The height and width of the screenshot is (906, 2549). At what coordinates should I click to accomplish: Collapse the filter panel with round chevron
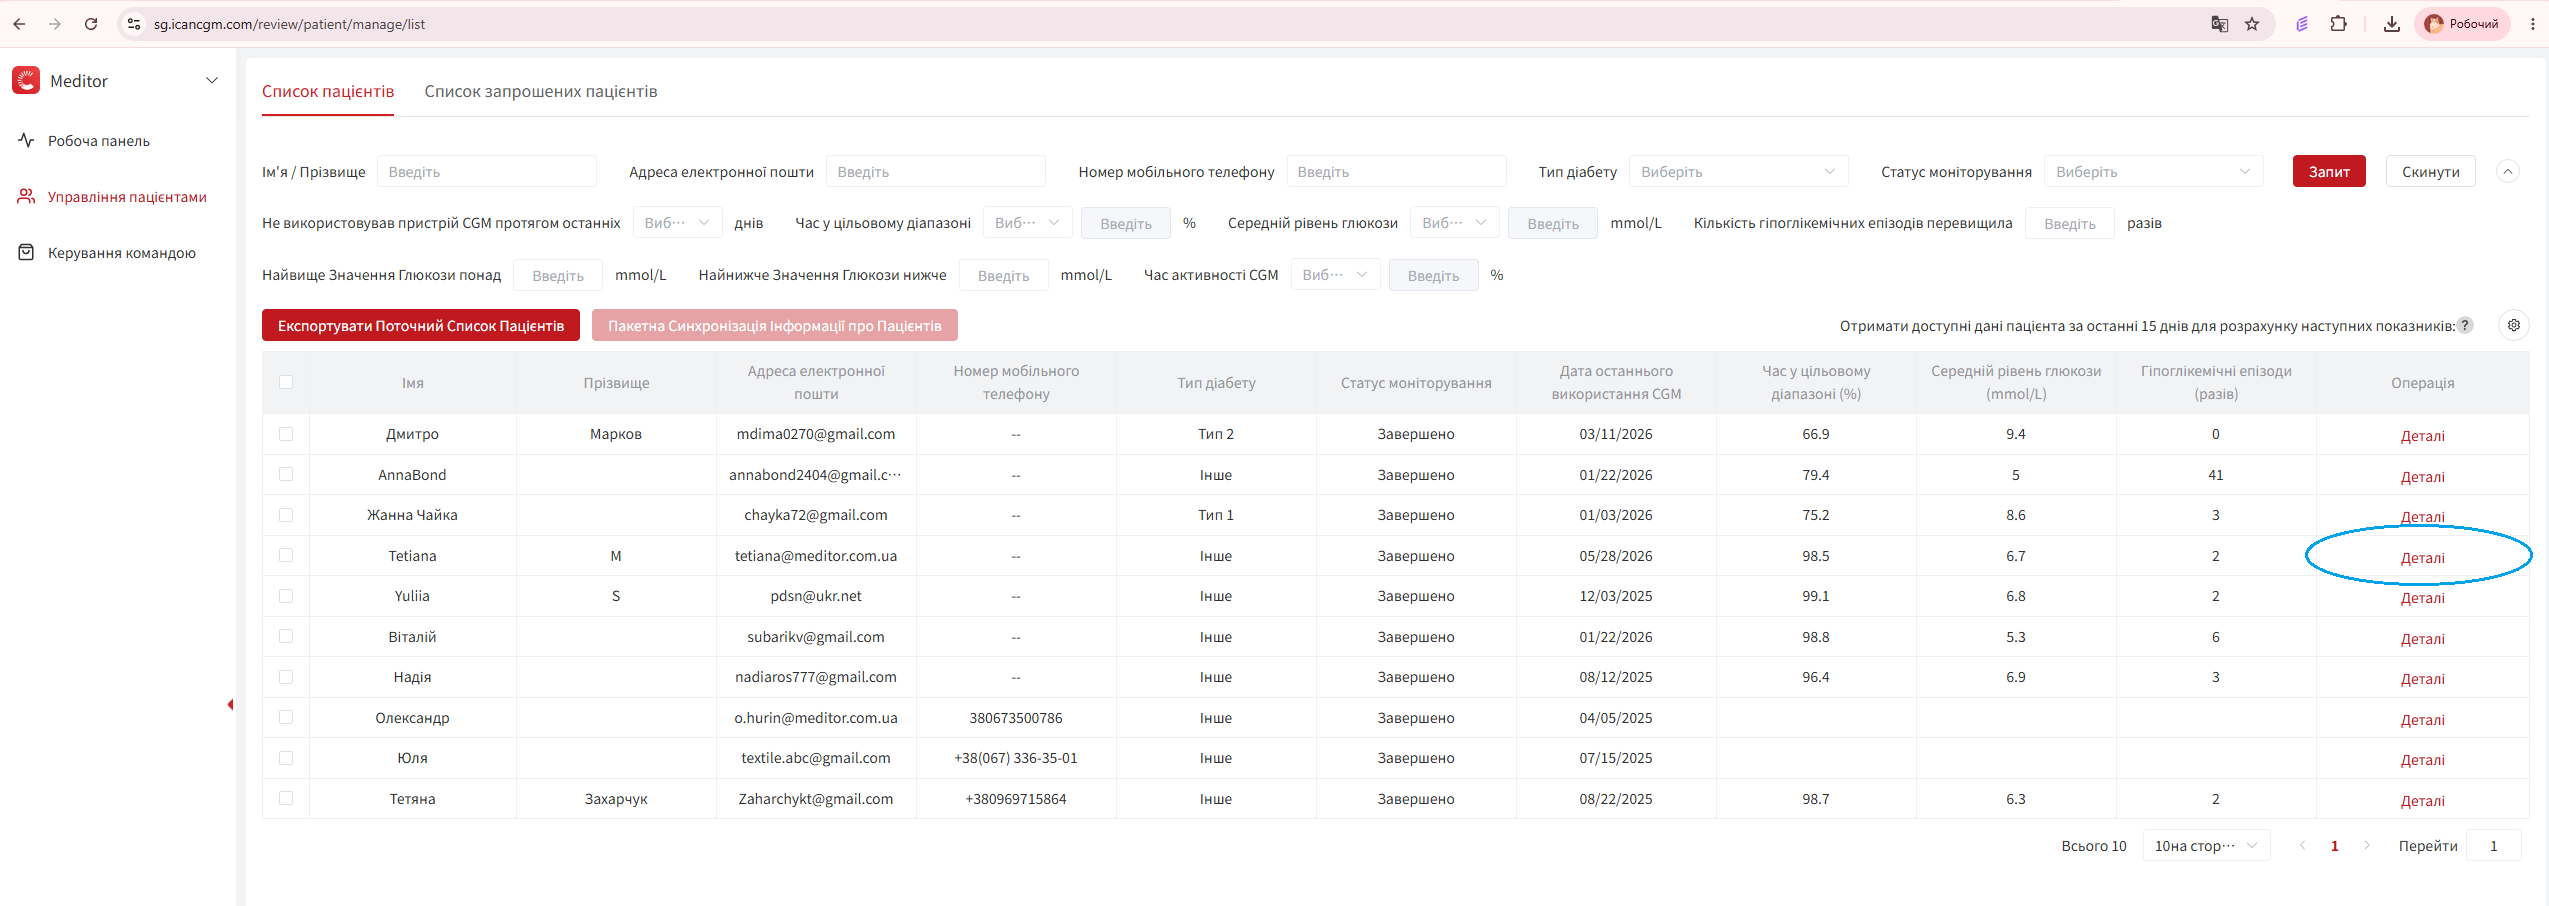2507,171
